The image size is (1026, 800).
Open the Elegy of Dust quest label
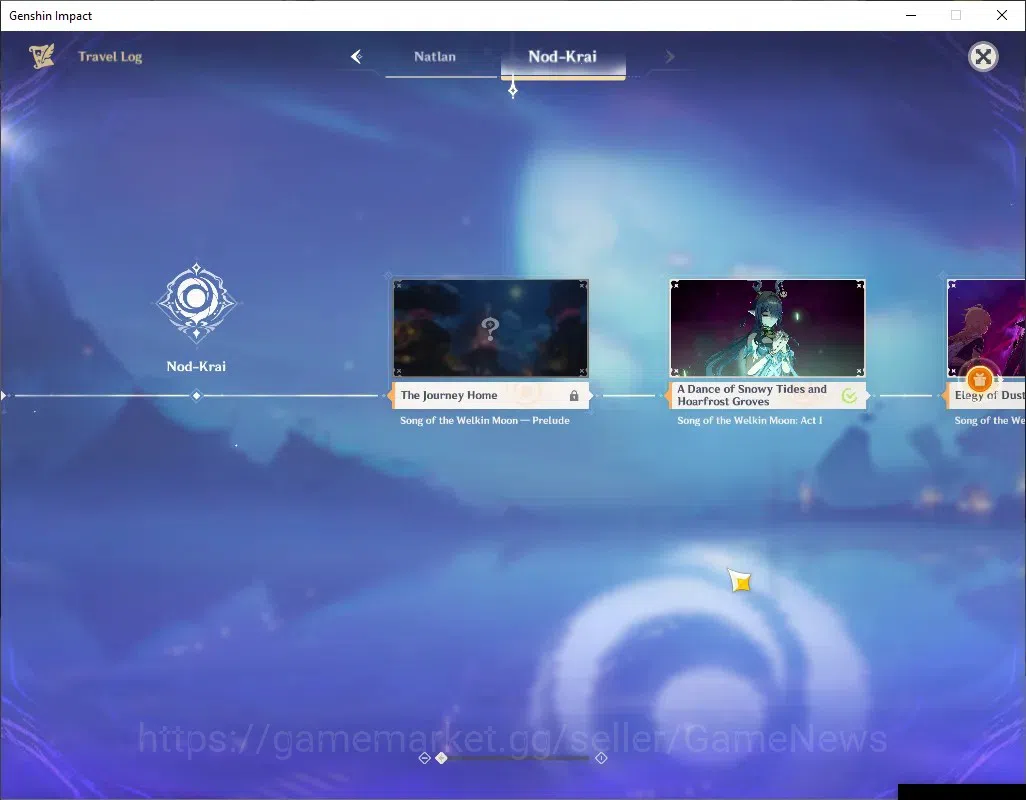click(x=985, y=396)
